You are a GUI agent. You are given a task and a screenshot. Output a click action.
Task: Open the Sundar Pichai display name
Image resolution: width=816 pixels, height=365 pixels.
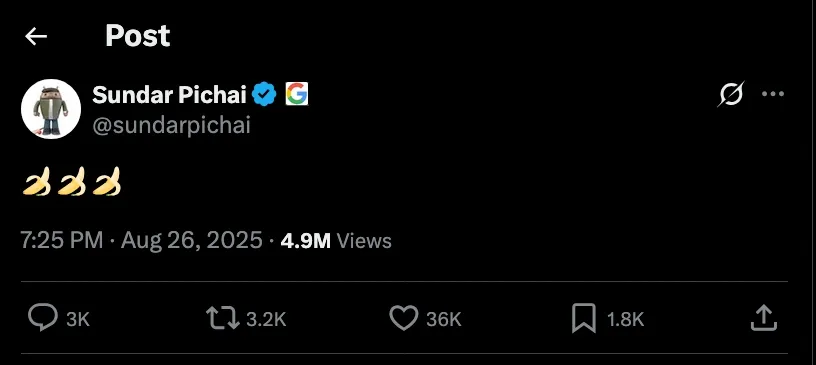pos(169,94)
